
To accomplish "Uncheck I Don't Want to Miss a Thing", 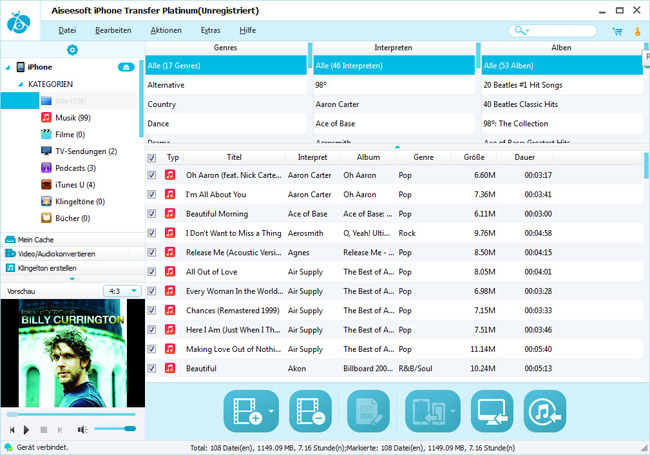I will (x=152, y=233).
